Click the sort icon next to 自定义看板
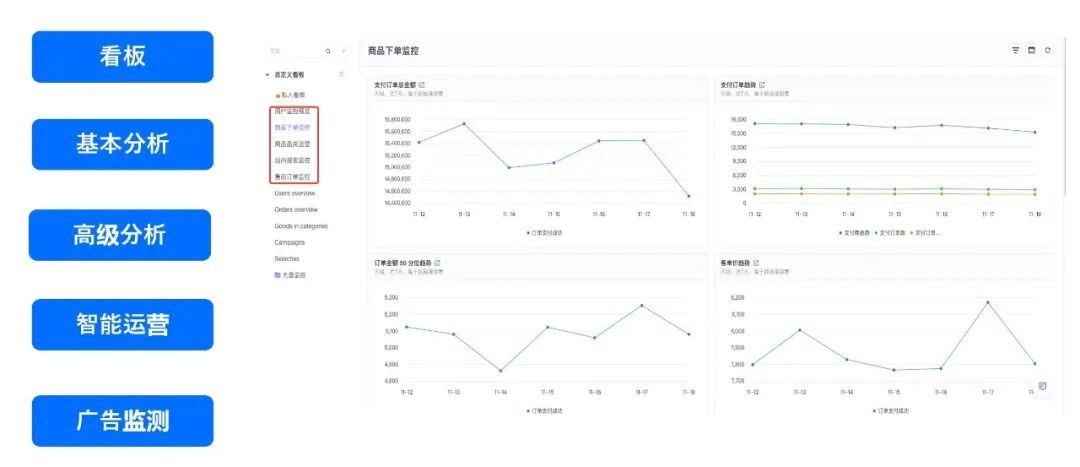The image size is (1080, 467). (342, 74)
